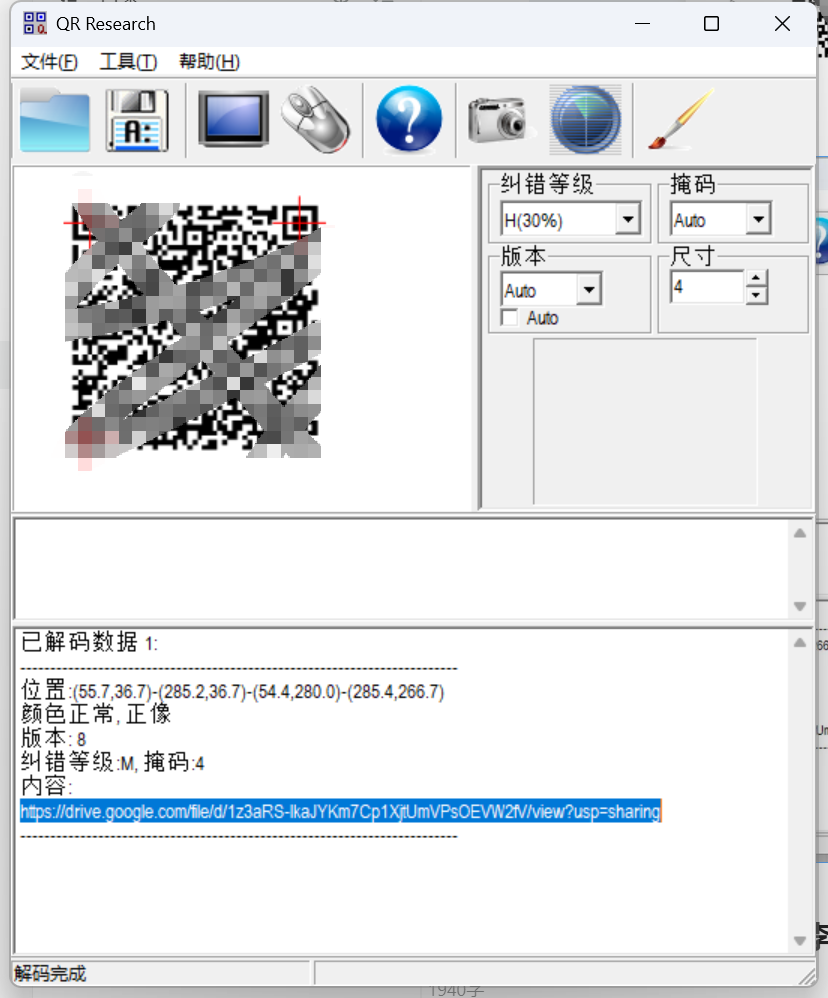Click the QR Research app icon in title bar
828x998 pixels.
tap(35, 24)
